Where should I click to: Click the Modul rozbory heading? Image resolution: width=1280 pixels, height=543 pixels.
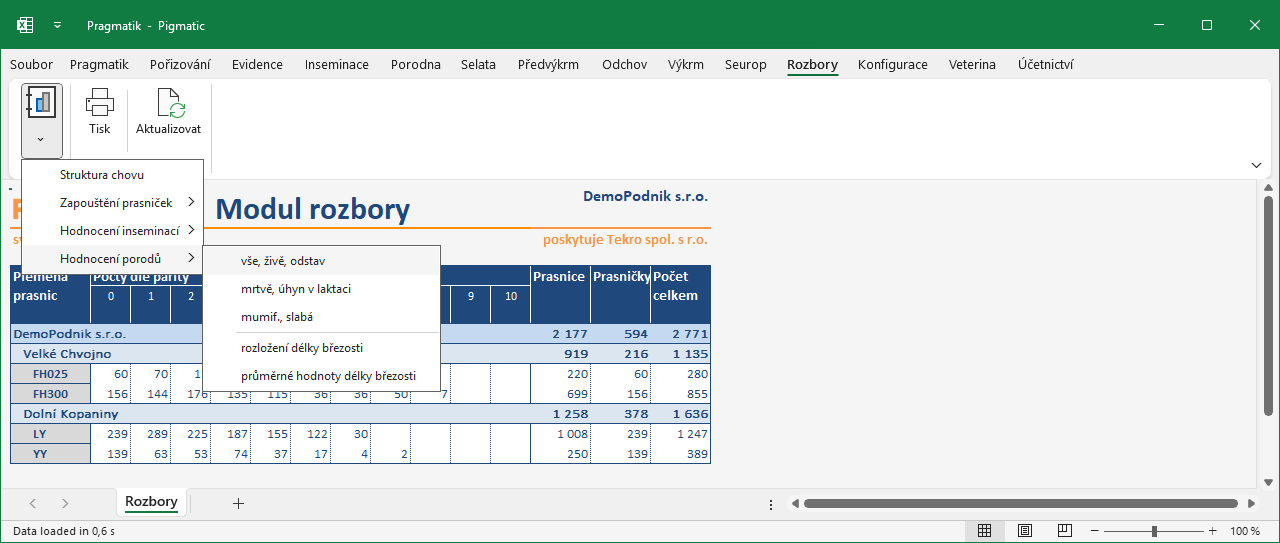[x=313, y=210]
